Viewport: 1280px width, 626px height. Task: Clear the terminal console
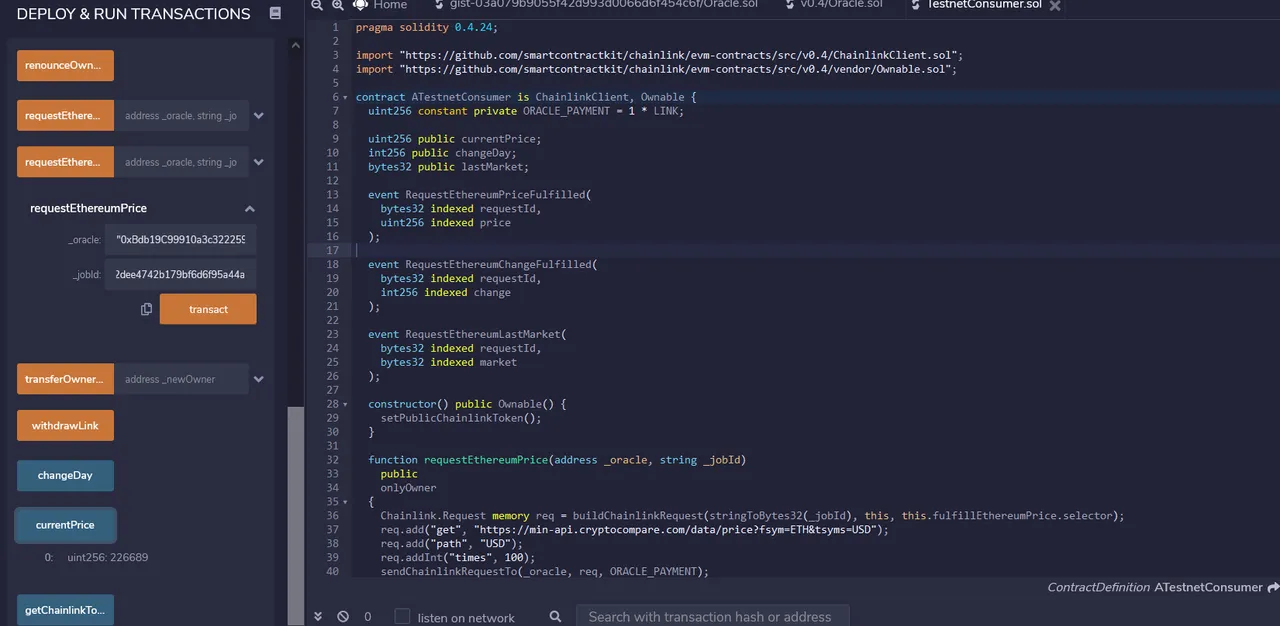tap(343, 617)
